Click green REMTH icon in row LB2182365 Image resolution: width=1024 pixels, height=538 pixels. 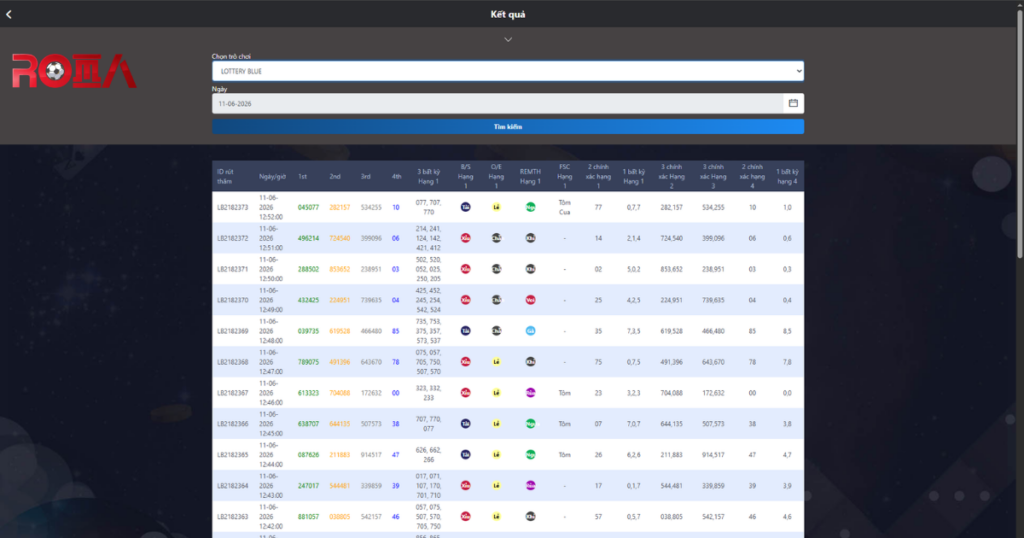click(530, 455)
